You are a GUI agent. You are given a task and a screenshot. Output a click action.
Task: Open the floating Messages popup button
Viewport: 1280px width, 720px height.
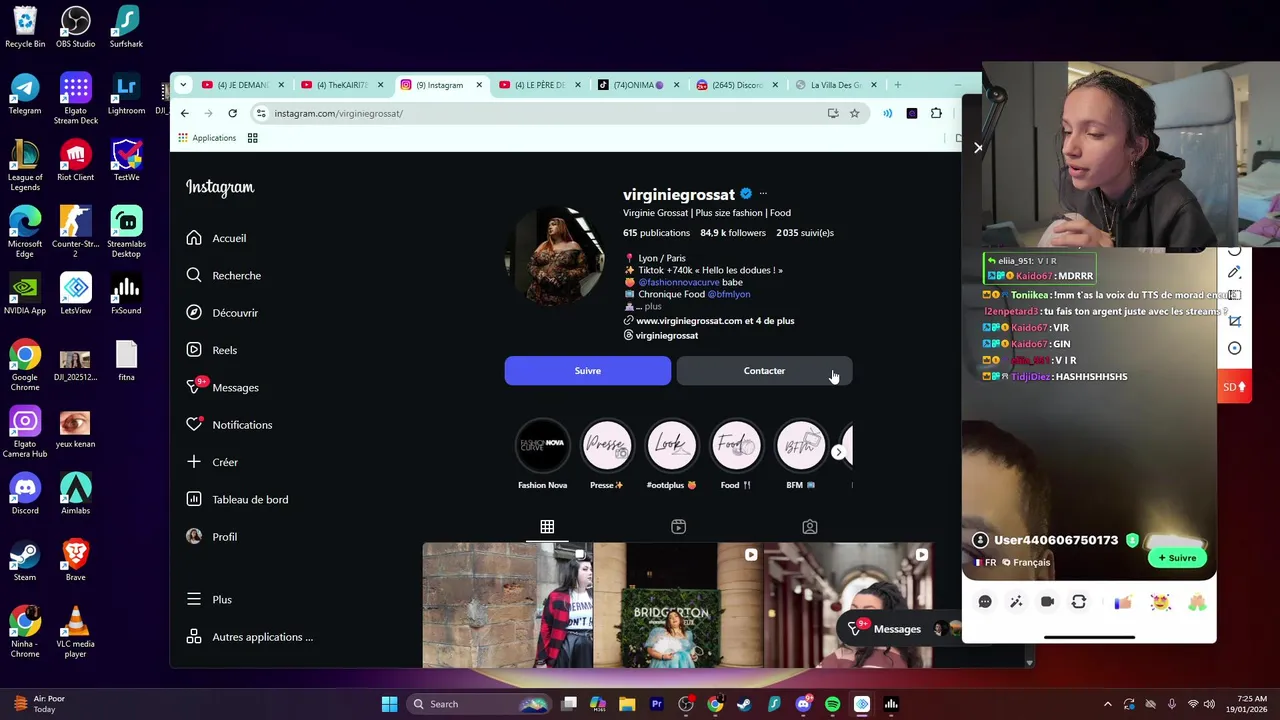point(897,629)
